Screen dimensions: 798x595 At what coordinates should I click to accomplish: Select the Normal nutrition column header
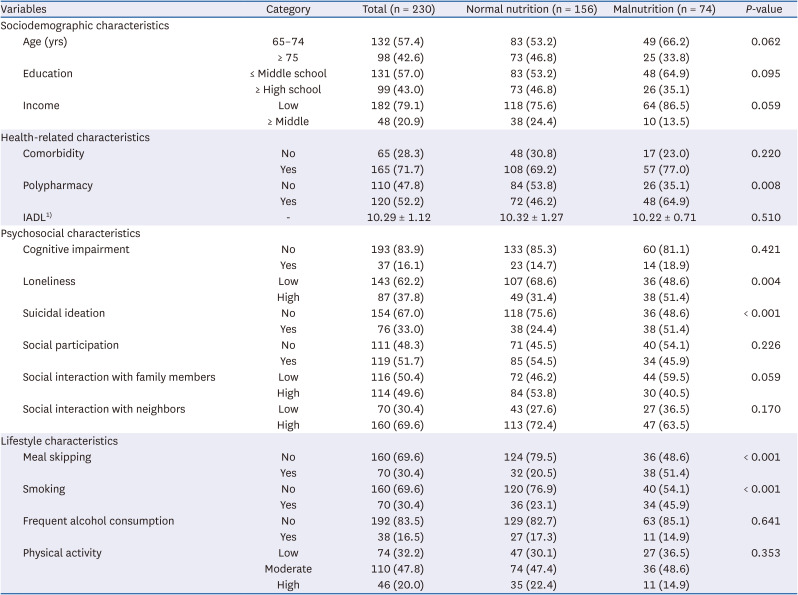[x=528, y=9]
